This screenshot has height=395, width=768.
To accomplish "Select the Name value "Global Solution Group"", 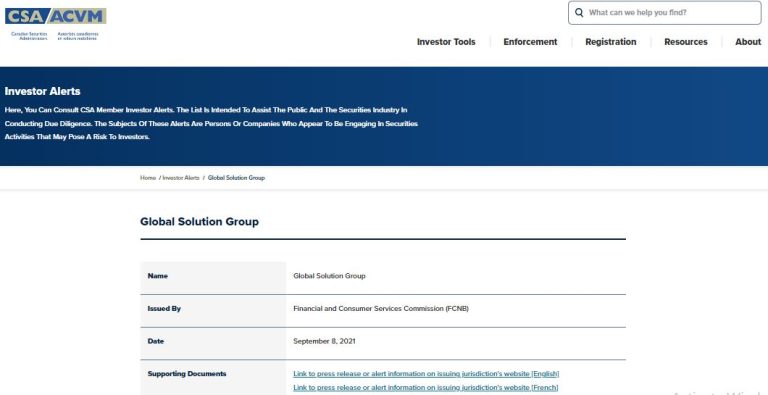I will point(329,276).
